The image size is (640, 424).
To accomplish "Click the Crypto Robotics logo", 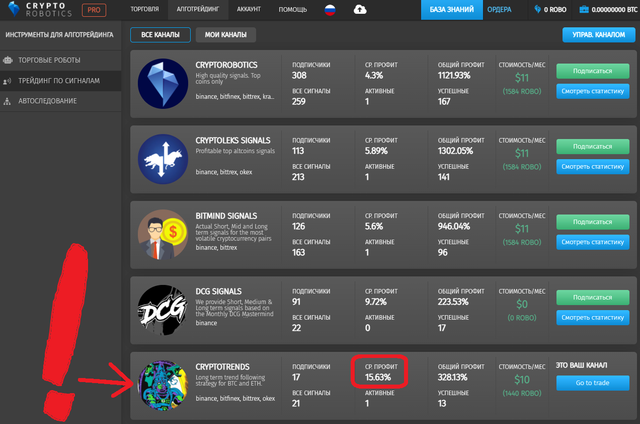I will pos(40,9).
